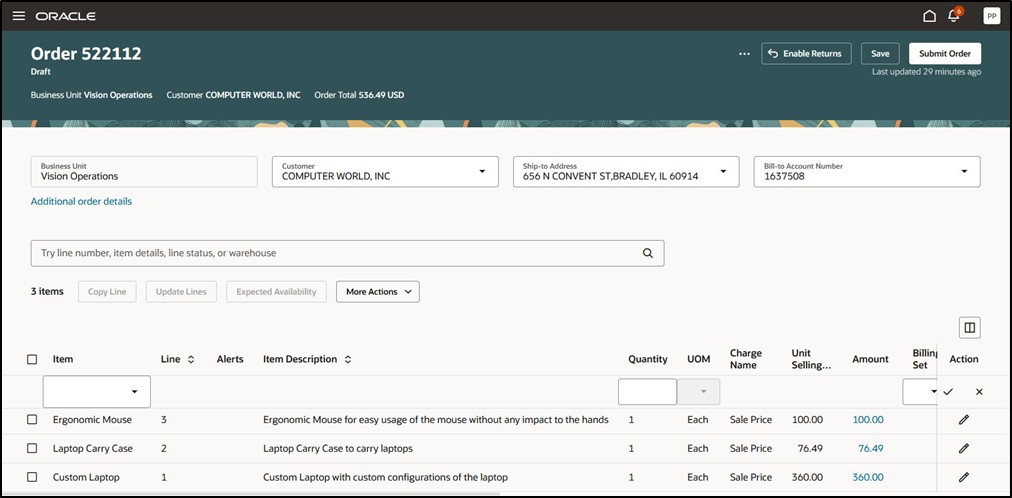Viewport: 1012px width, 498px height.
Task: Check the Laptop Carry Case row checkbox
Action: click(32, 448)
